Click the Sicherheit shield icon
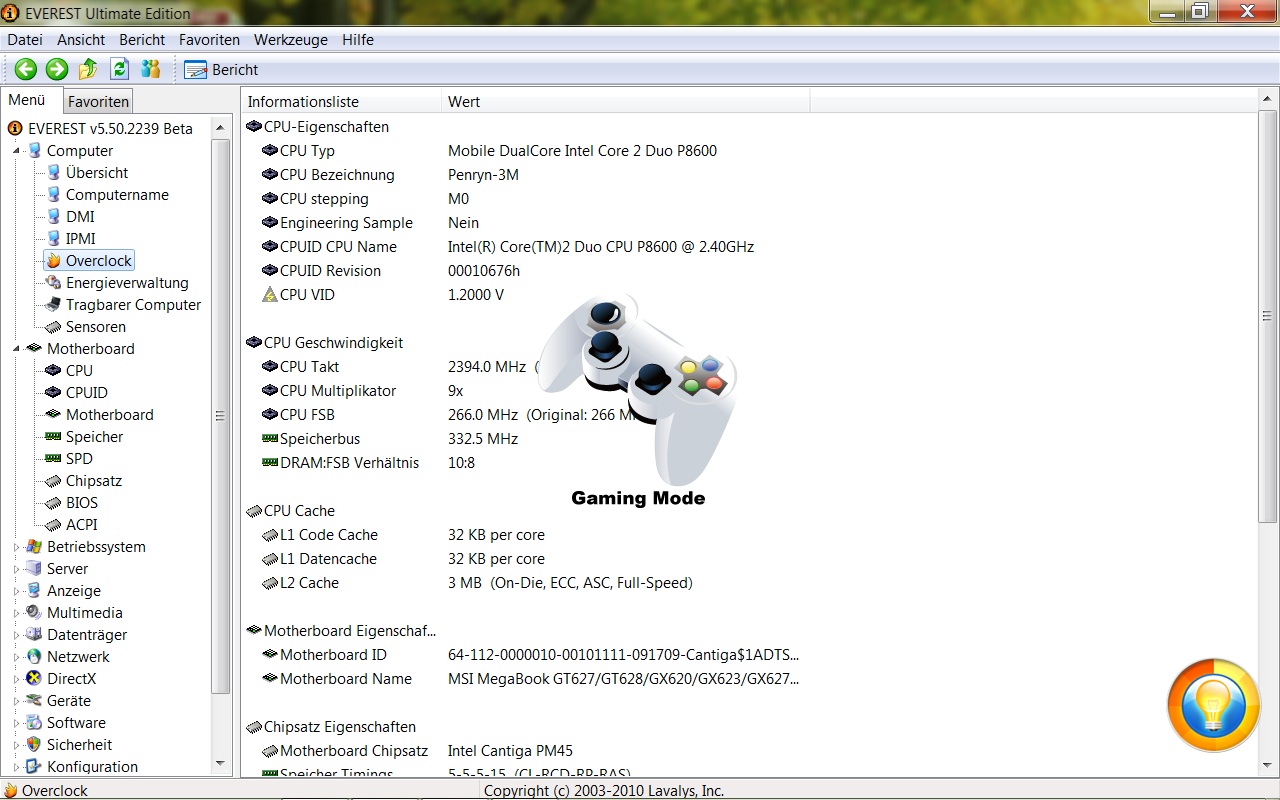Screen dimensions: 1280x800 pos(34,745)
